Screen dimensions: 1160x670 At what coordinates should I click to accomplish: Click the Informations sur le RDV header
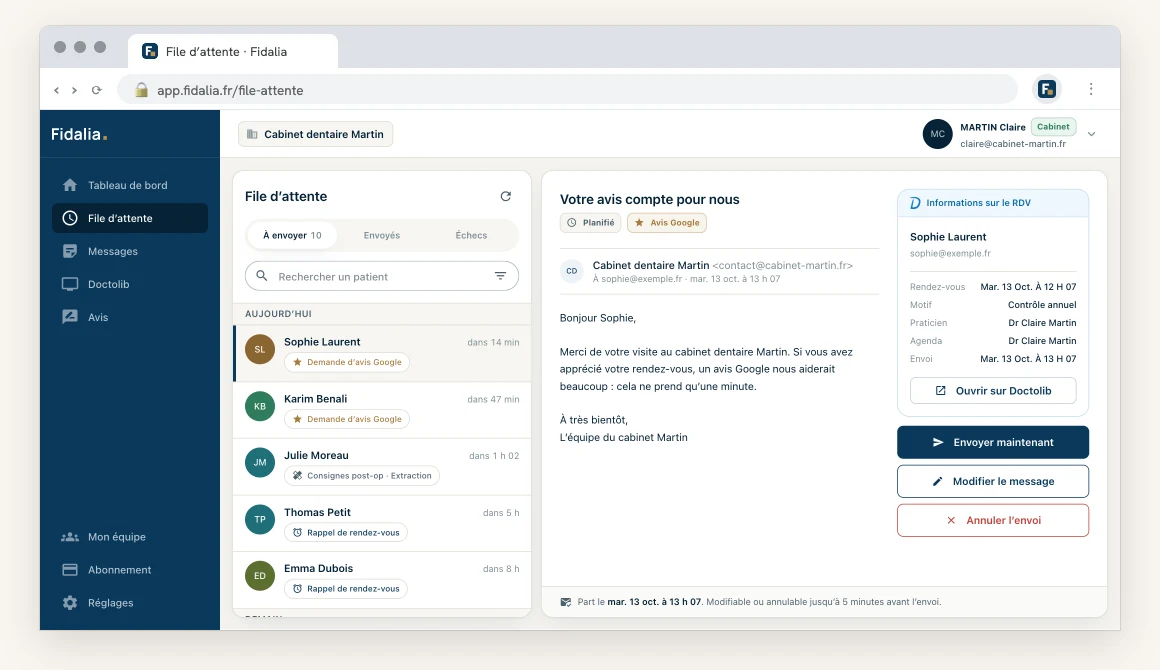coord(993,203)
